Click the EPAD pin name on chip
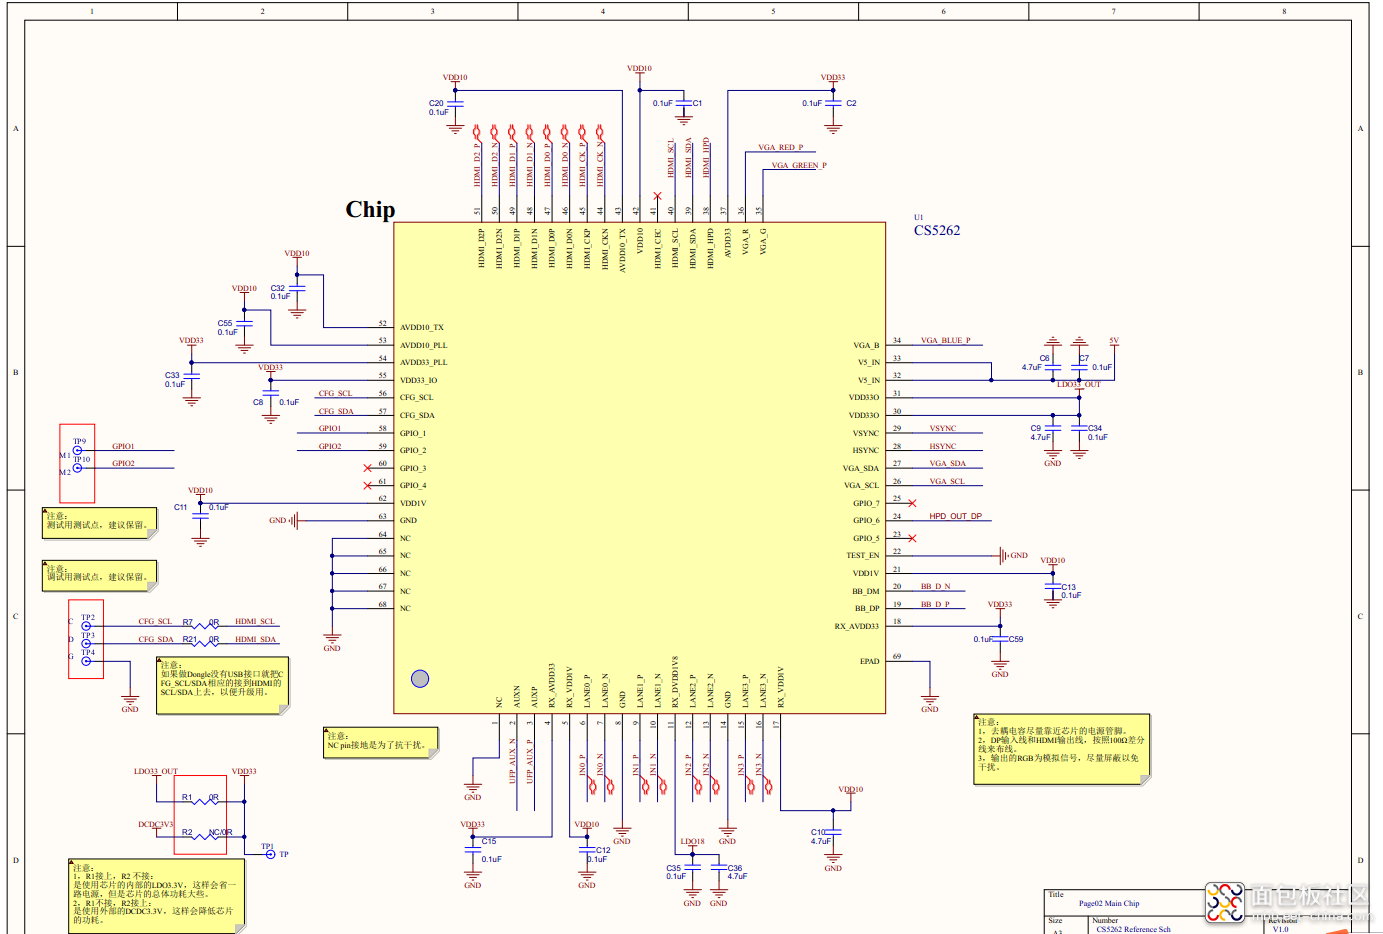Image resolution: width=1383 pixels, height=934 pixels. 870,661
